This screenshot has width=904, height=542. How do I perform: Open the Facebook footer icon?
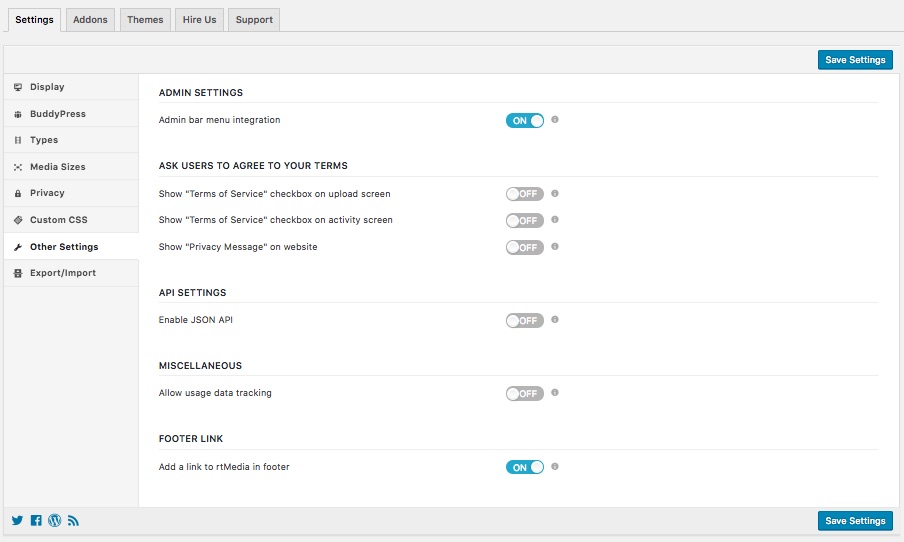(36, 520)
